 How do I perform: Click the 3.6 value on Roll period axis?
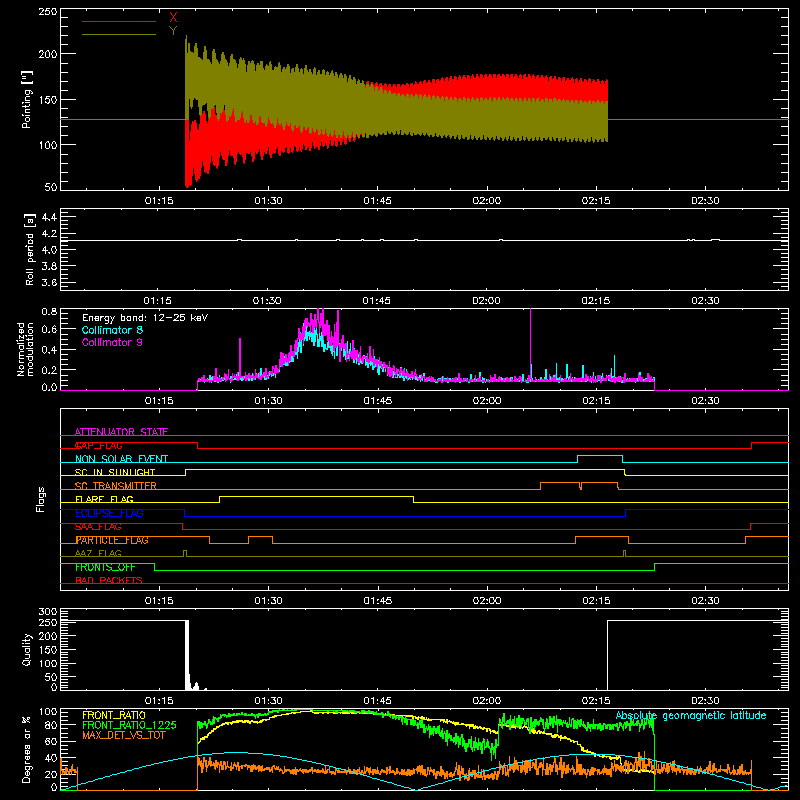(49, 282)
